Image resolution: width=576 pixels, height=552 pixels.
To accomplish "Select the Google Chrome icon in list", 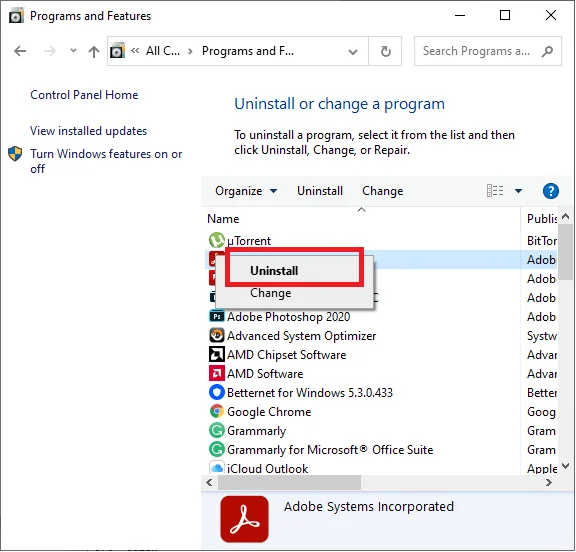I will [x=216, y=411].
